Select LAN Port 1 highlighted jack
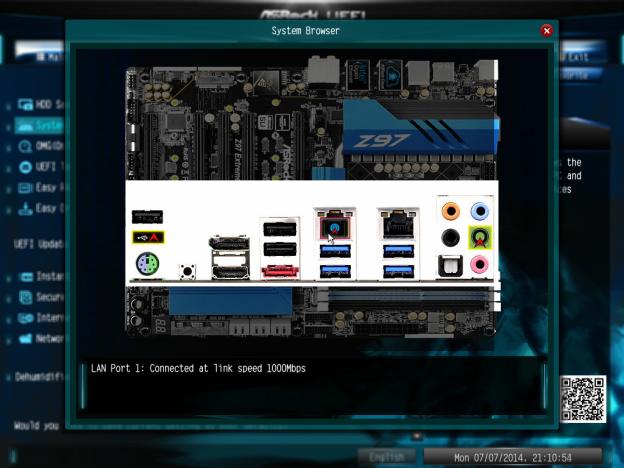624x468 pixels. [x=335, y=226]
